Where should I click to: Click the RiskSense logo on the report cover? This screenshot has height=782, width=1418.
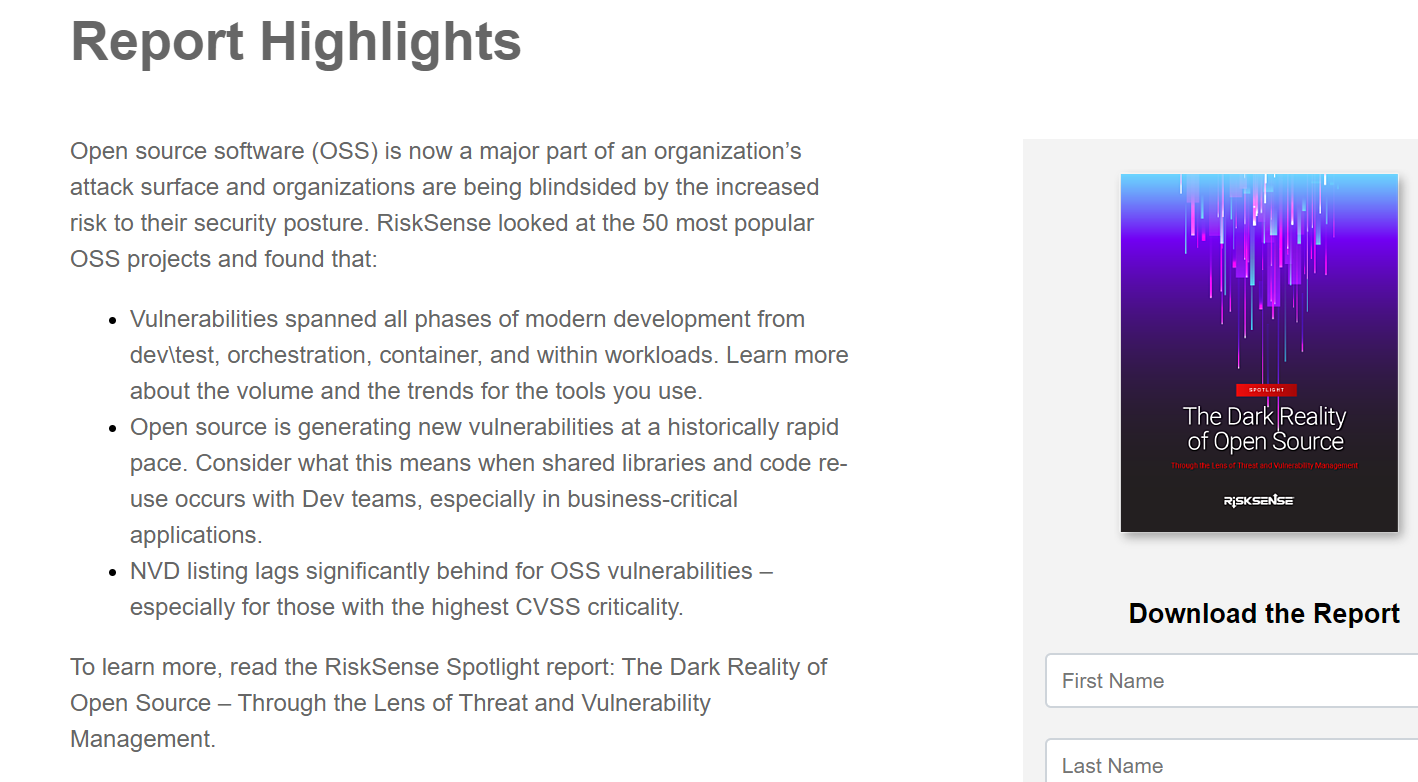click(x=1258, y=500)
